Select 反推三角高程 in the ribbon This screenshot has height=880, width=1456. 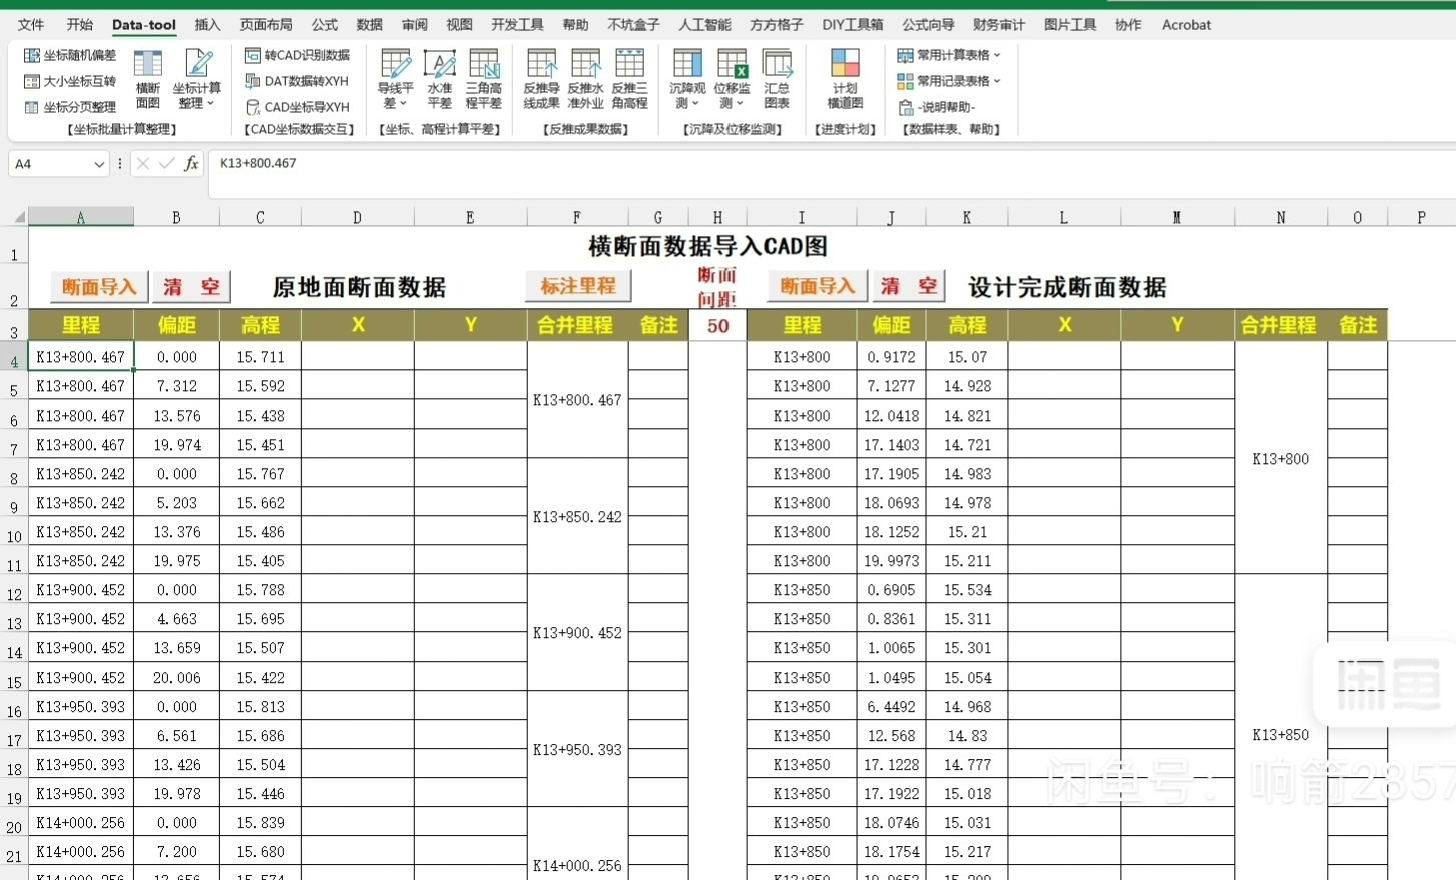629,80
